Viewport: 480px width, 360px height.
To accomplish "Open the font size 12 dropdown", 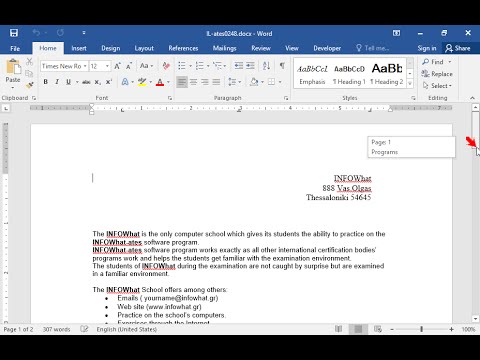I will 107,66.
